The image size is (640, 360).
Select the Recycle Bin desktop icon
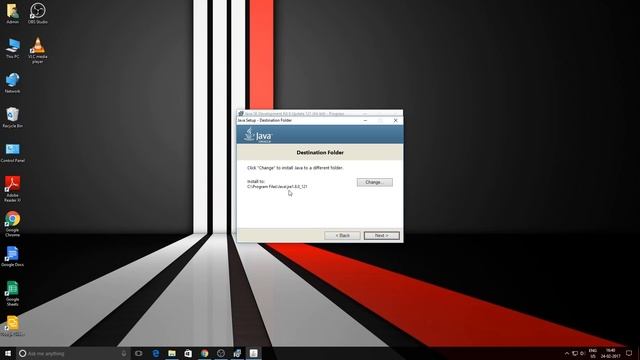pyautogui.click(x=13, y=118)
